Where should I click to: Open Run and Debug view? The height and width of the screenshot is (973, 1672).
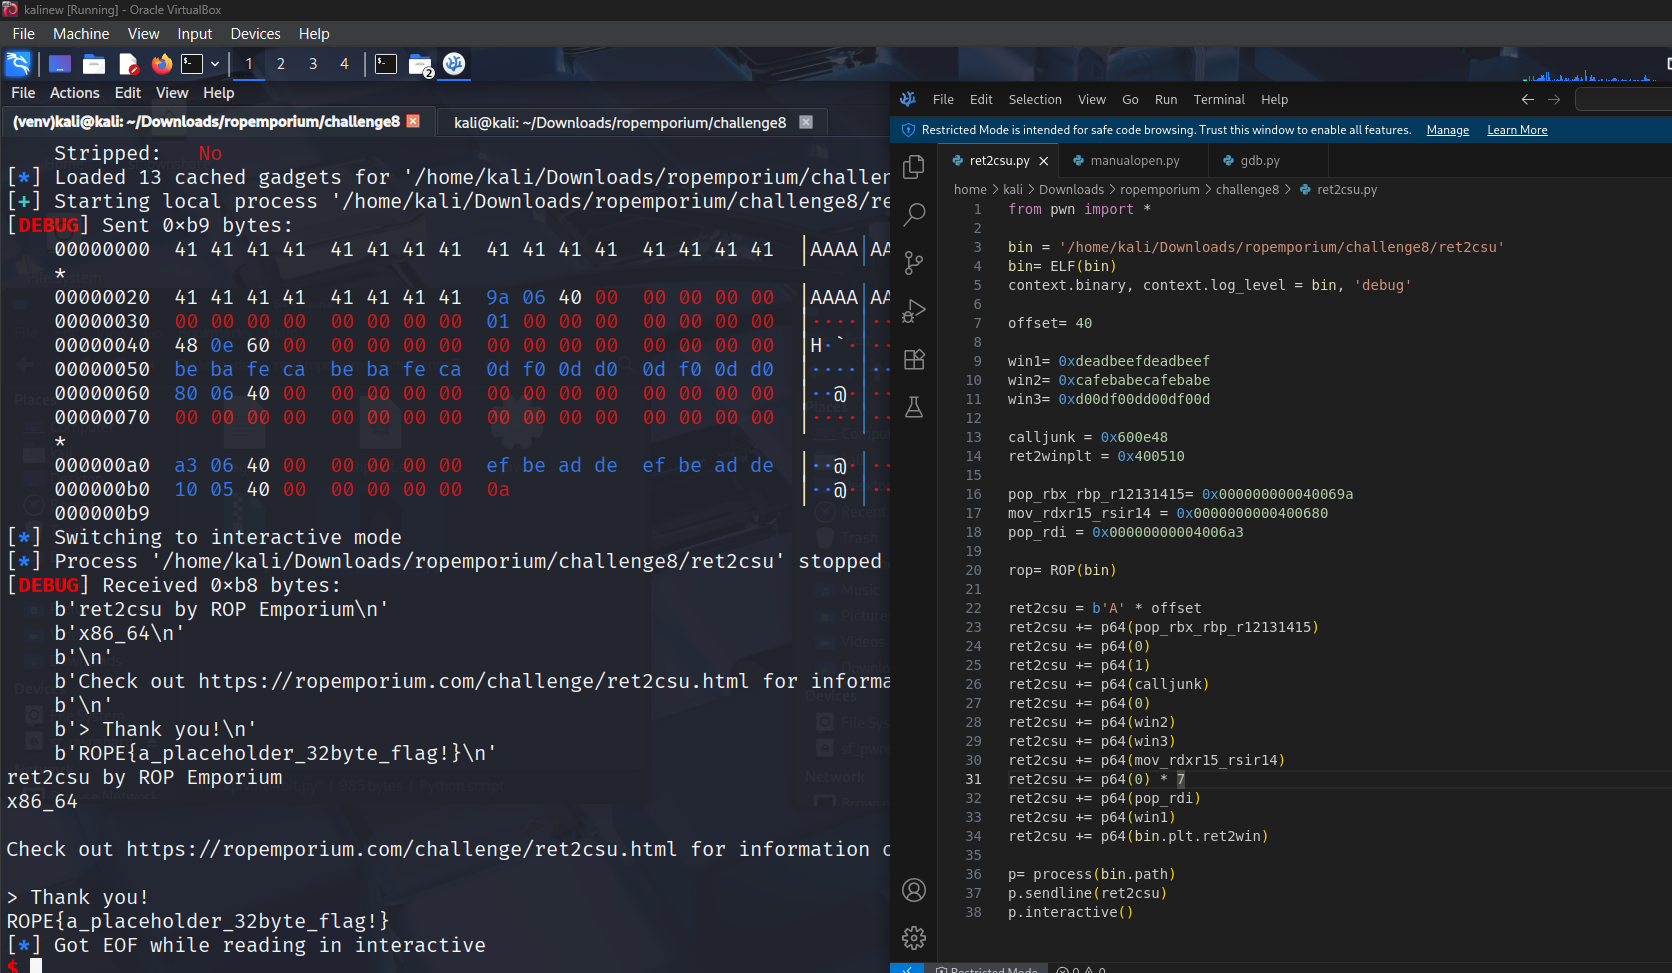(x=914, y=311)
